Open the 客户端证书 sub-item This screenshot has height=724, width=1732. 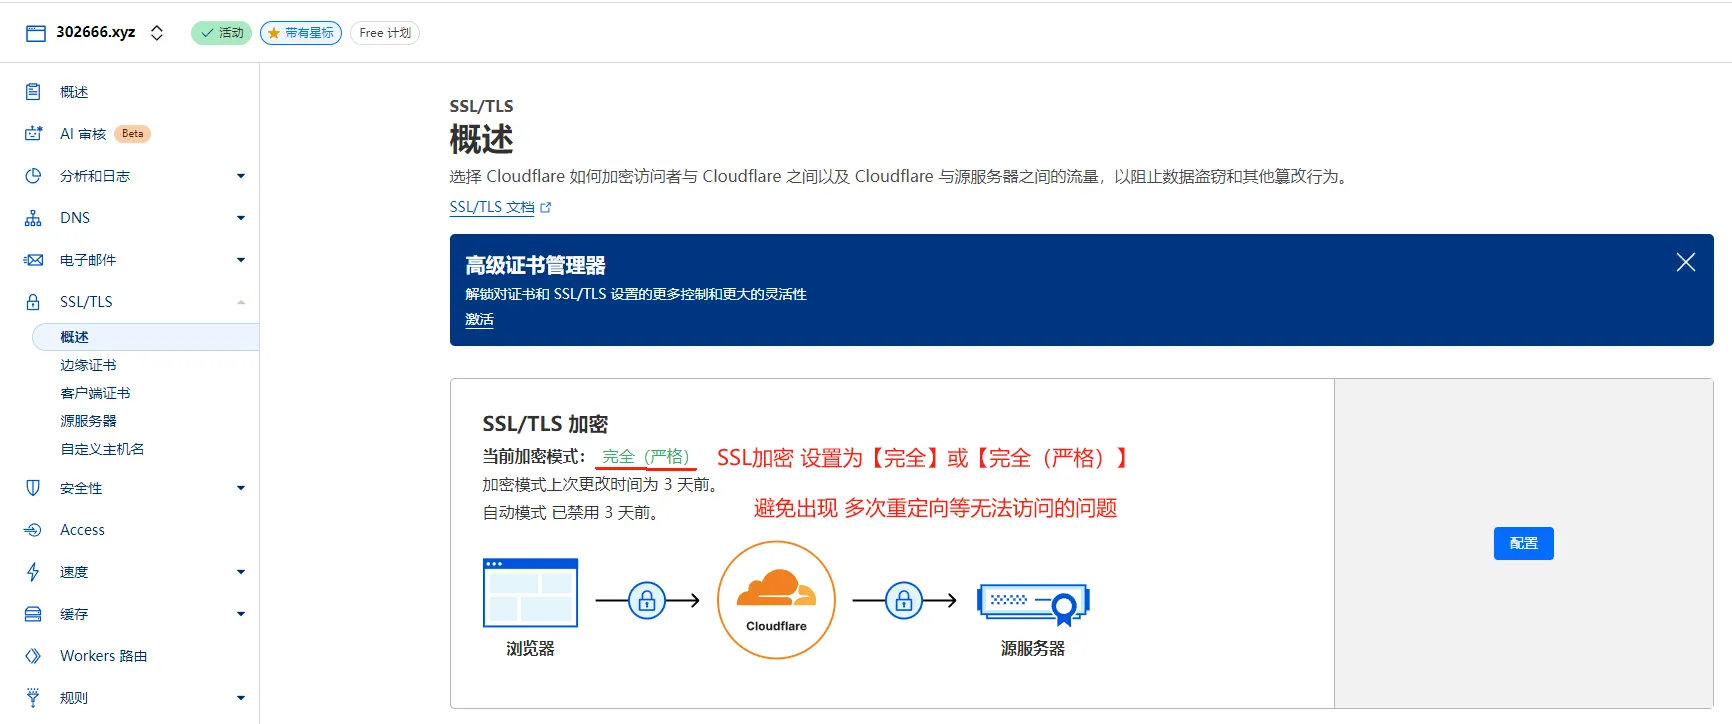[x=95, y=393]
